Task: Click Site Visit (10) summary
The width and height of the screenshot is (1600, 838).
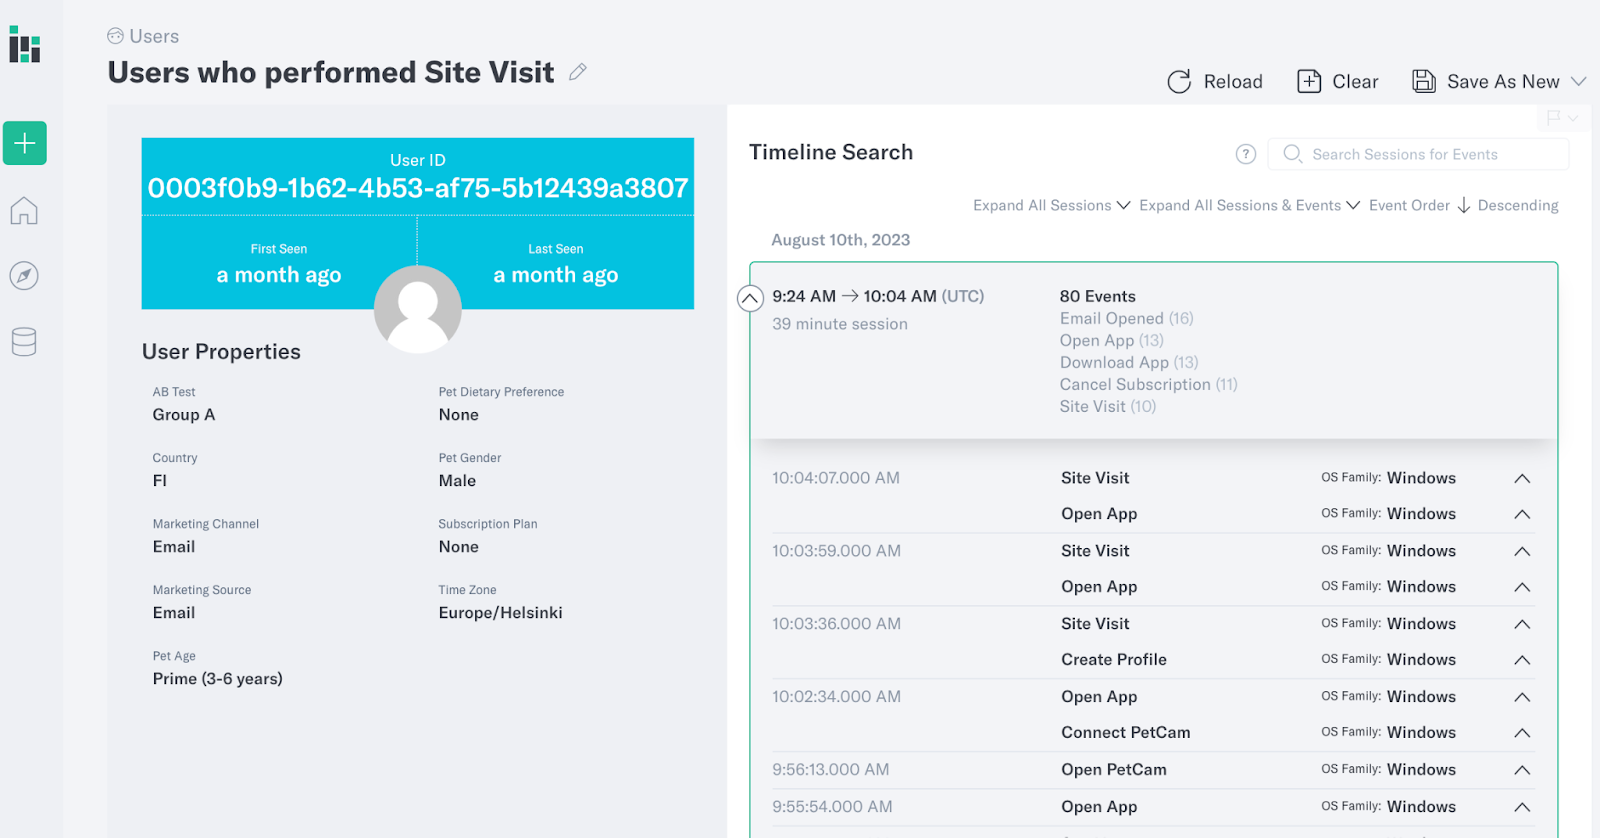Action: coord(1108,406)
